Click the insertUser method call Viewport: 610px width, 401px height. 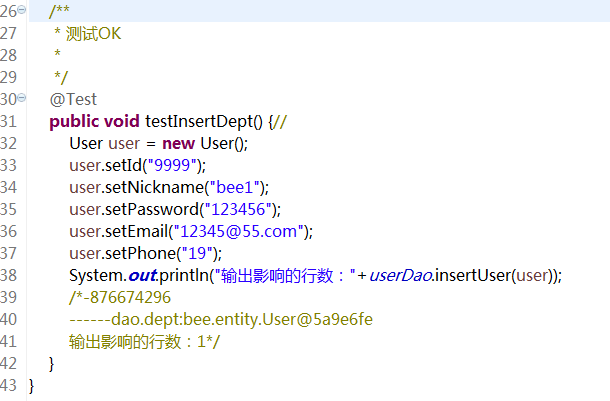point(473,276)
